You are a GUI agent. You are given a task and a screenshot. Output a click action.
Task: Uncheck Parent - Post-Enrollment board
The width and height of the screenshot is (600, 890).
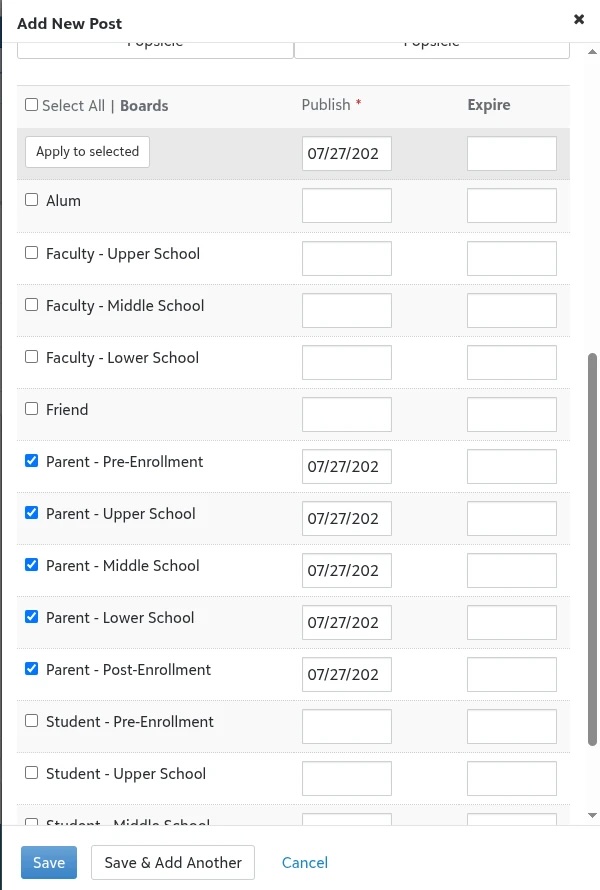point(32,669)
